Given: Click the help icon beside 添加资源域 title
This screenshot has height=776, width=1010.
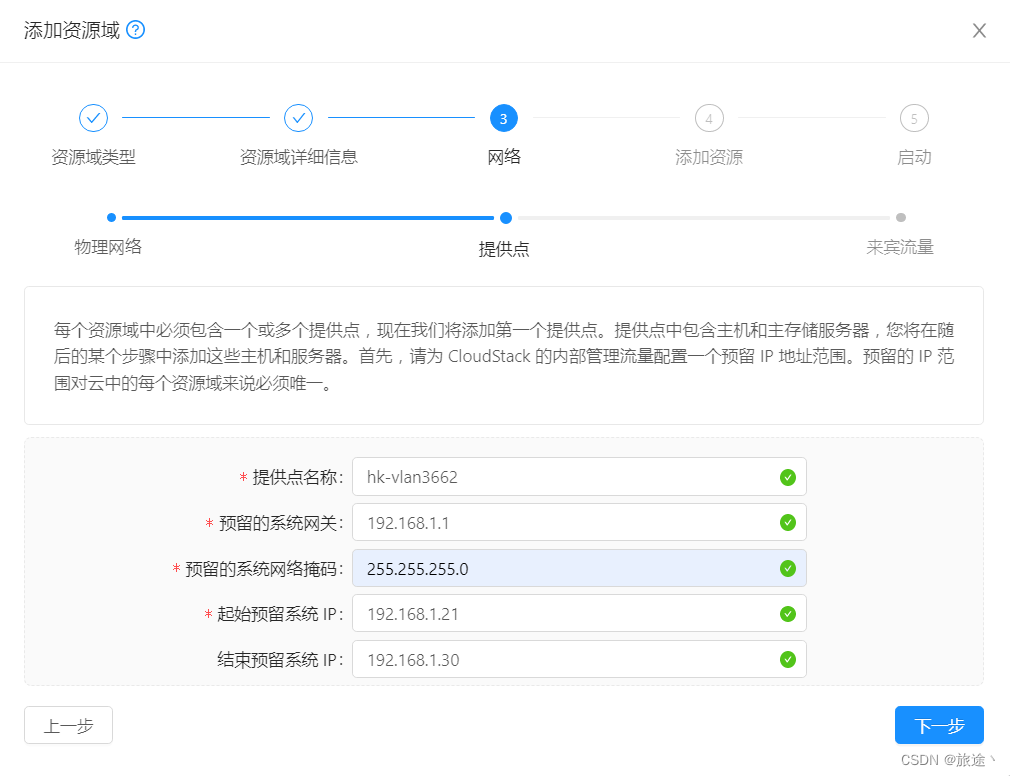Looking at the screenshot, I should 135,30.
